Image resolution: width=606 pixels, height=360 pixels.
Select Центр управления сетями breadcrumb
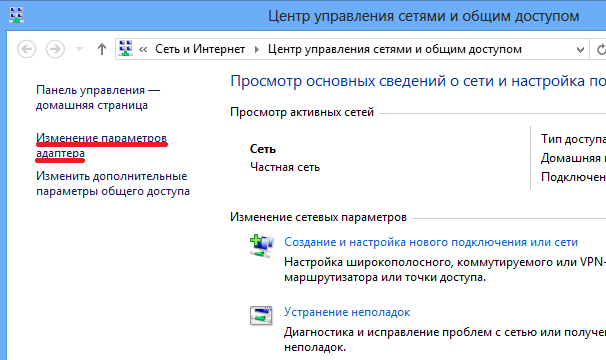click(x=395, y=49)
